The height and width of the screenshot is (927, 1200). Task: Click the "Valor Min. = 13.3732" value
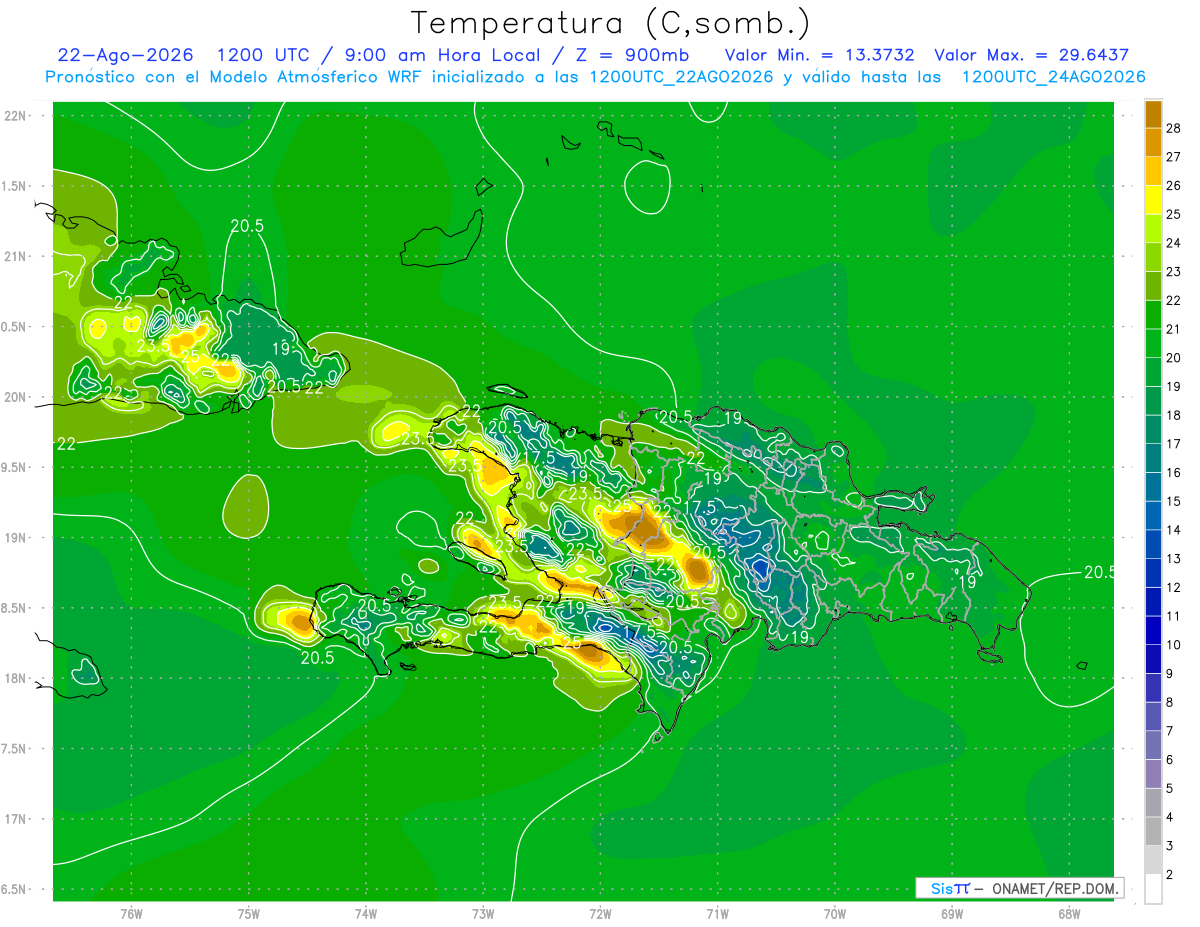[x=820, y=55]
